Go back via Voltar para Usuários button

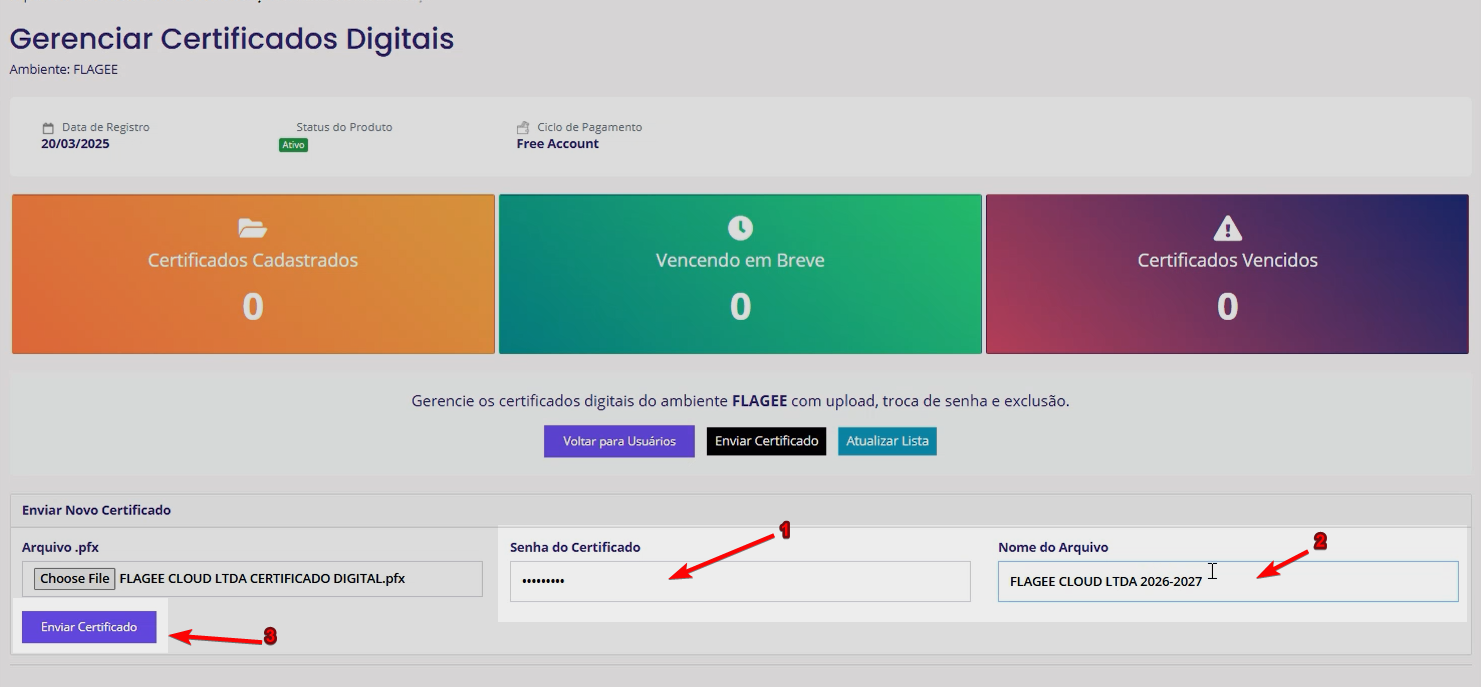(x=619, y=441)
